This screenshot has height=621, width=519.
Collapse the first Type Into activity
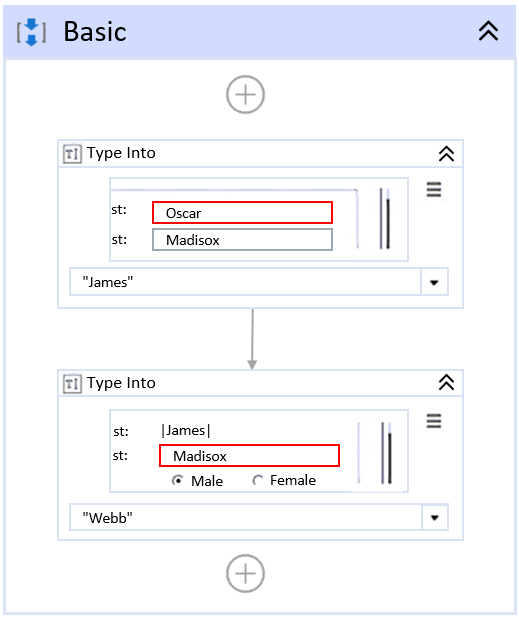446,154
